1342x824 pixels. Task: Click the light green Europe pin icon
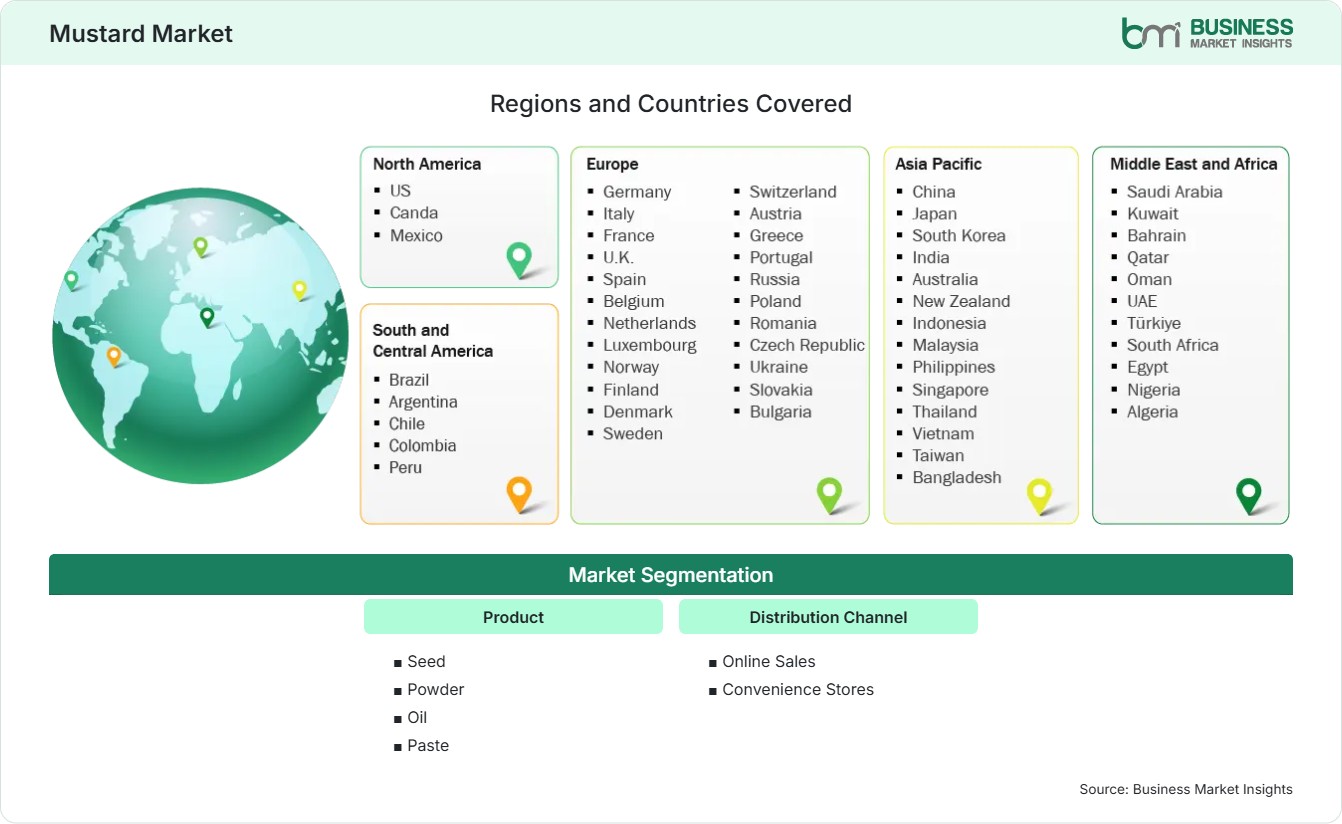pyautogui.click(x=829, y=494)
